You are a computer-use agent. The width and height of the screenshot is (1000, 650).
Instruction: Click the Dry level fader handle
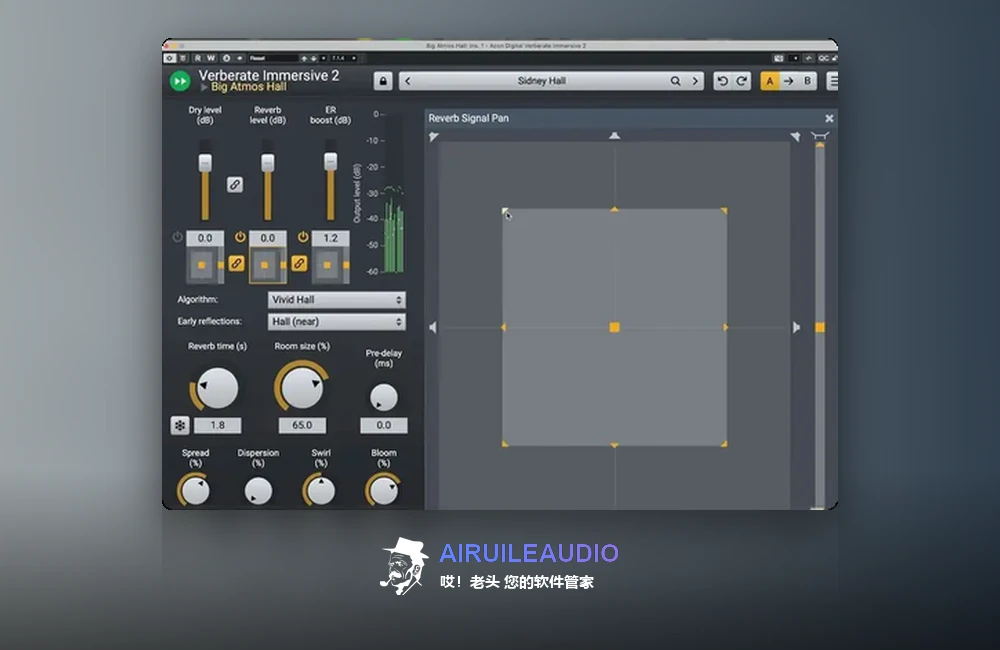click(x=205, y=162)
